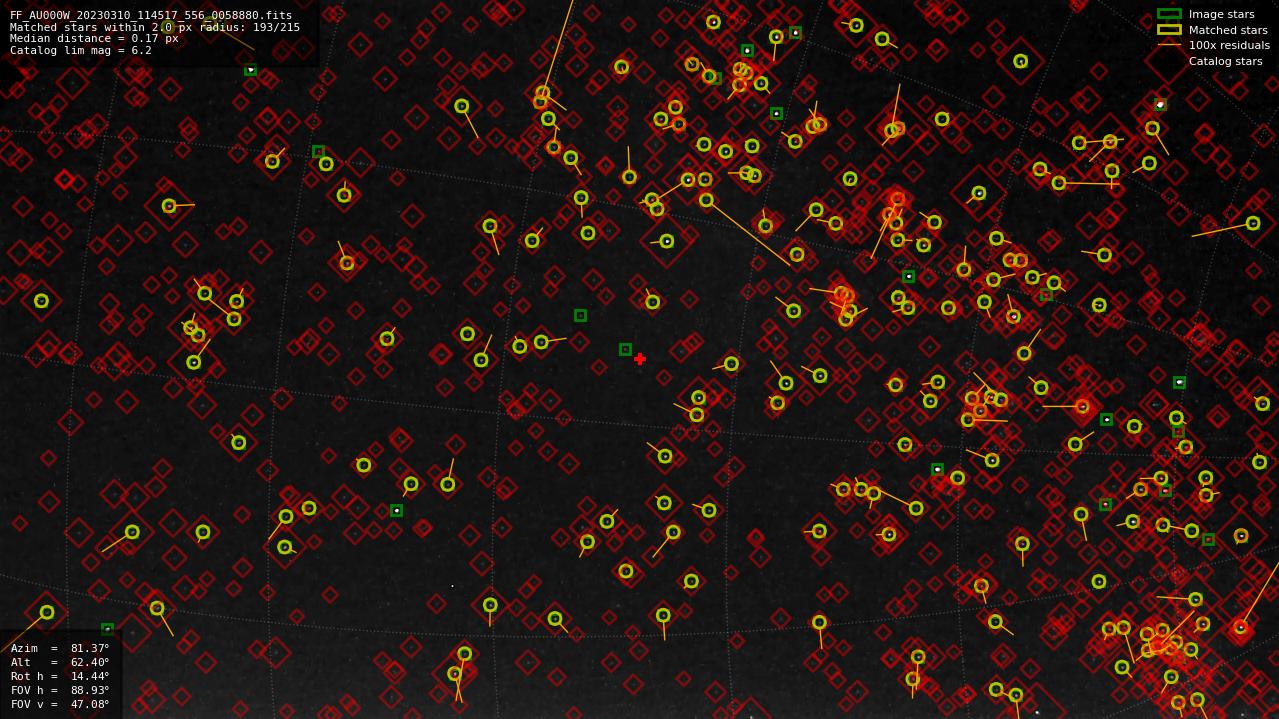The width and height of the screenshot is (1279, 719).
Task: Click "Catalog lim mag = 6.2" text
Action: pyautogui.click(x=81, y=51)
